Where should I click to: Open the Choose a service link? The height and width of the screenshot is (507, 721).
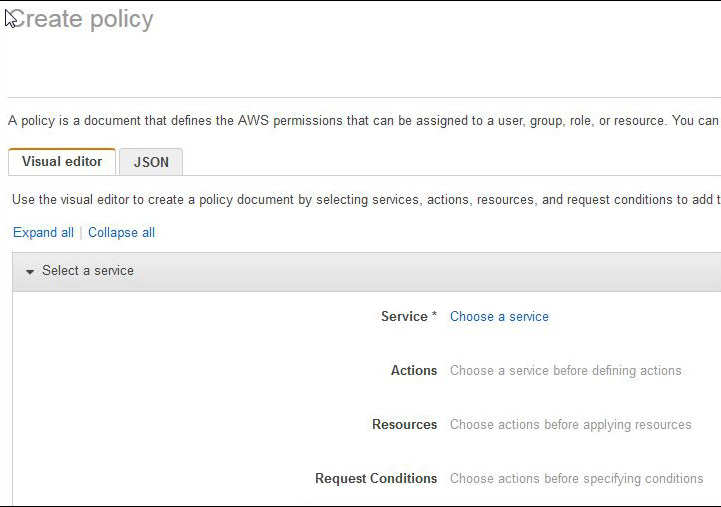click(x=499, y=317)
